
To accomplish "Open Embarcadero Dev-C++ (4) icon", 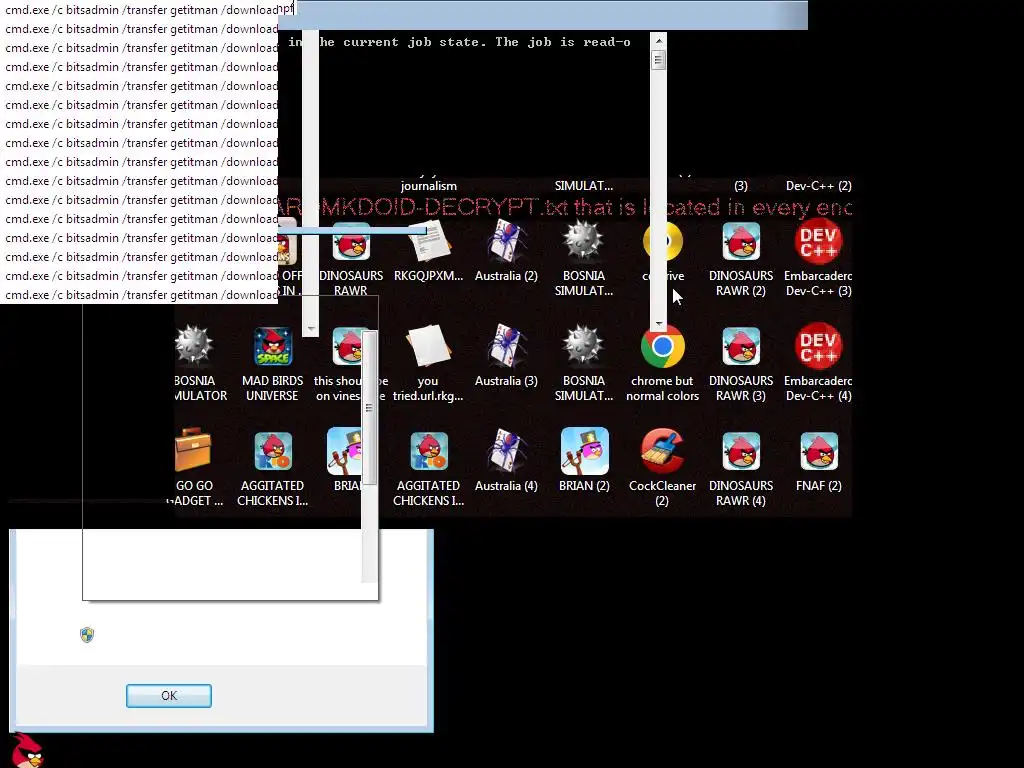I will 818,346.
